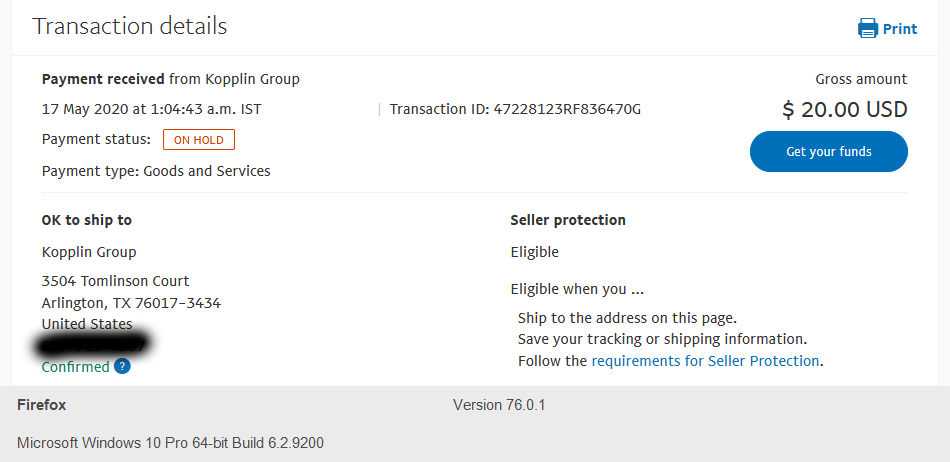Click the Payment type: Goods and Services line
The height and width of the screenshot is (462, 950).
tap(156, 171)
